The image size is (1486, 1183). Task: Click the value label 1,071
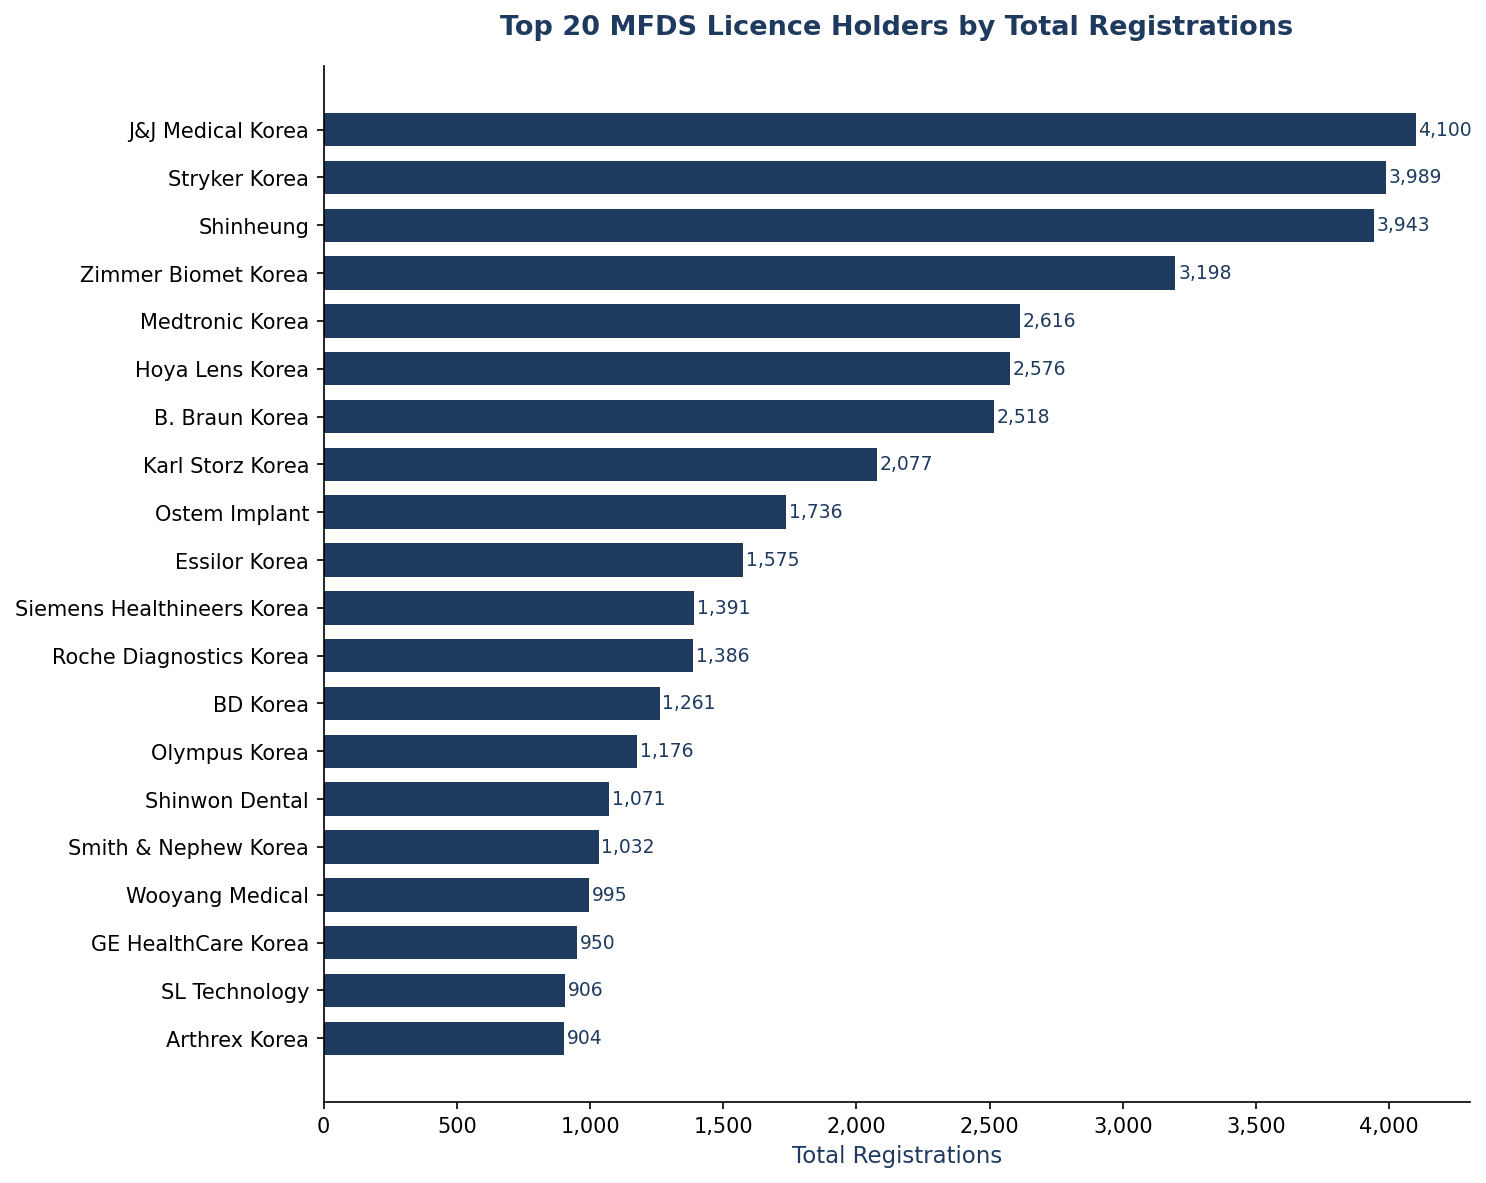638,799
